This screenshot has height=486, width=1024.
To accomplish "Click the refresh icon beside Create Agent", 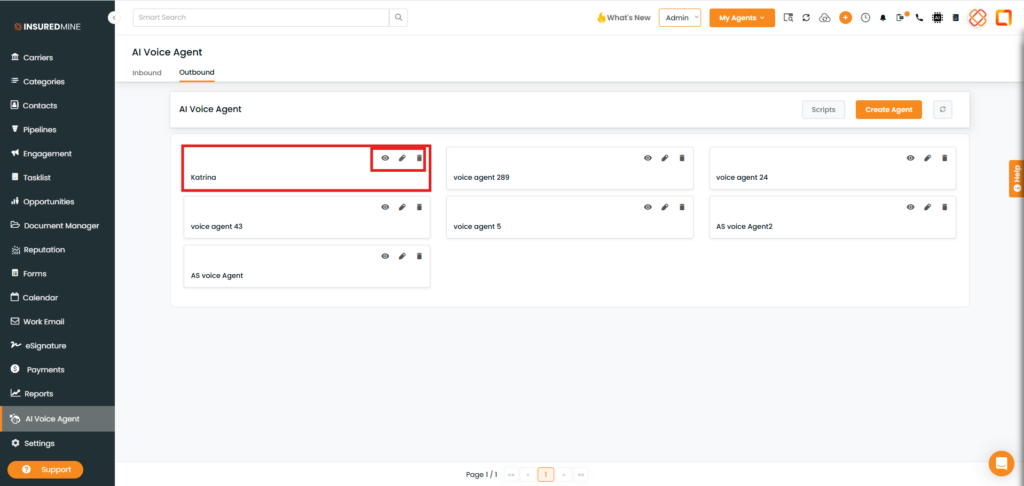I will click(941, 109).
